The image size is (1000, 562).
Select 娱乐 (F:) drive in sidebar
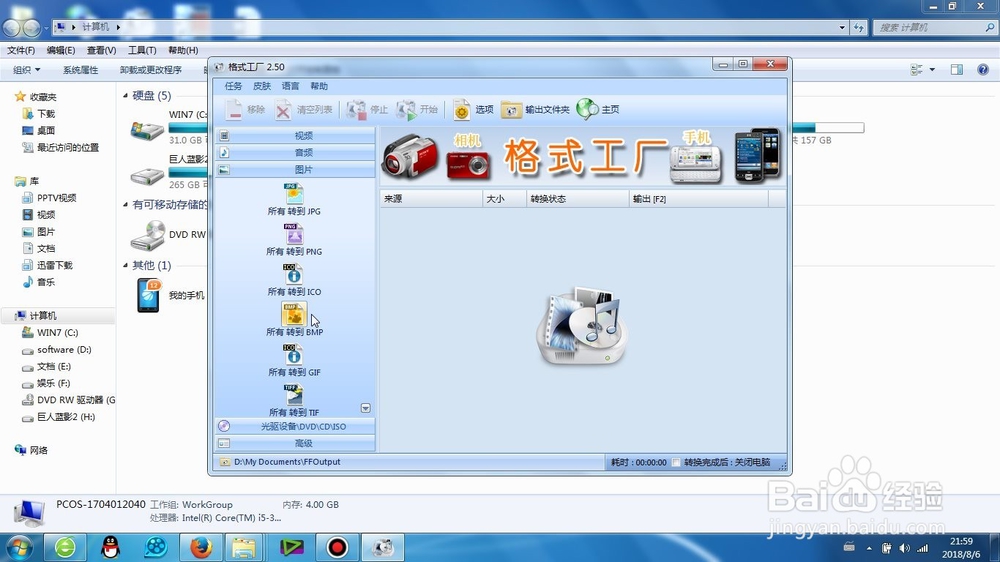click(x=54, y=383)
